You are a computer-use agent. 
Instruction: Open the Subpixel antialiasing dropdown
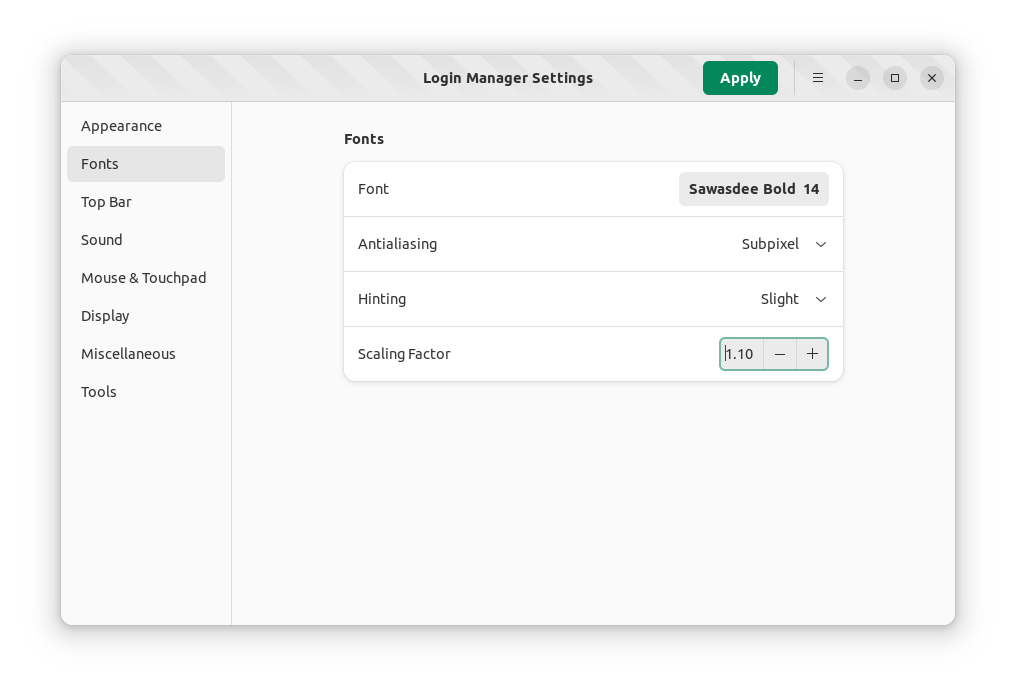click(x=770, y=244)
